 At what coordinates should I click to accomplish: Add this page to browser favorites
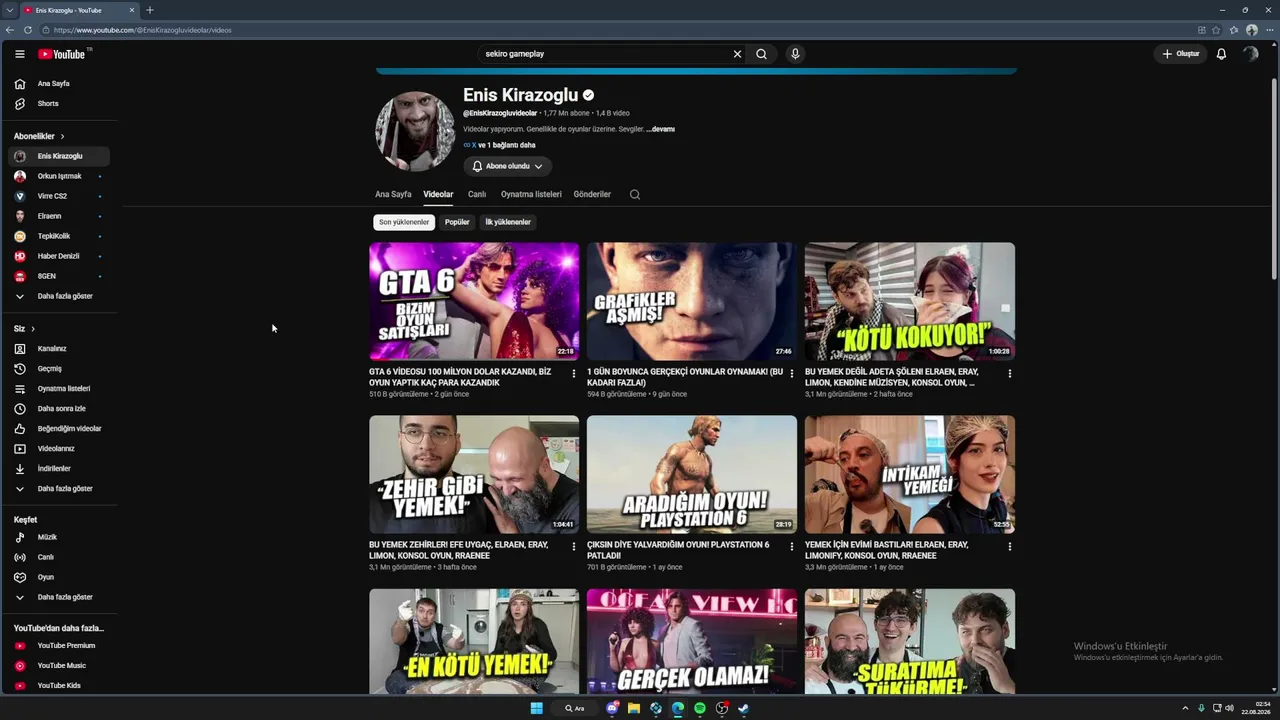(1216, 30)
